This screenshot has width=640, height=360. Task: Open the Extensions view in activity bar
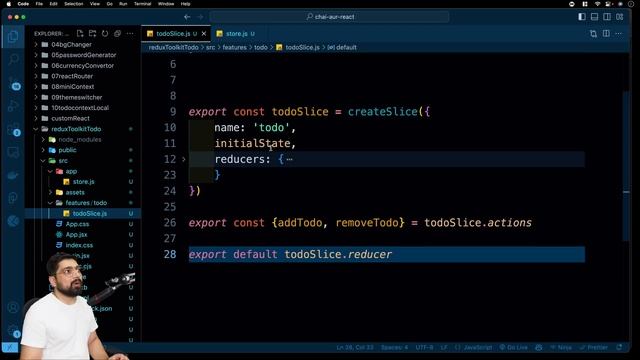coord(13,129)
